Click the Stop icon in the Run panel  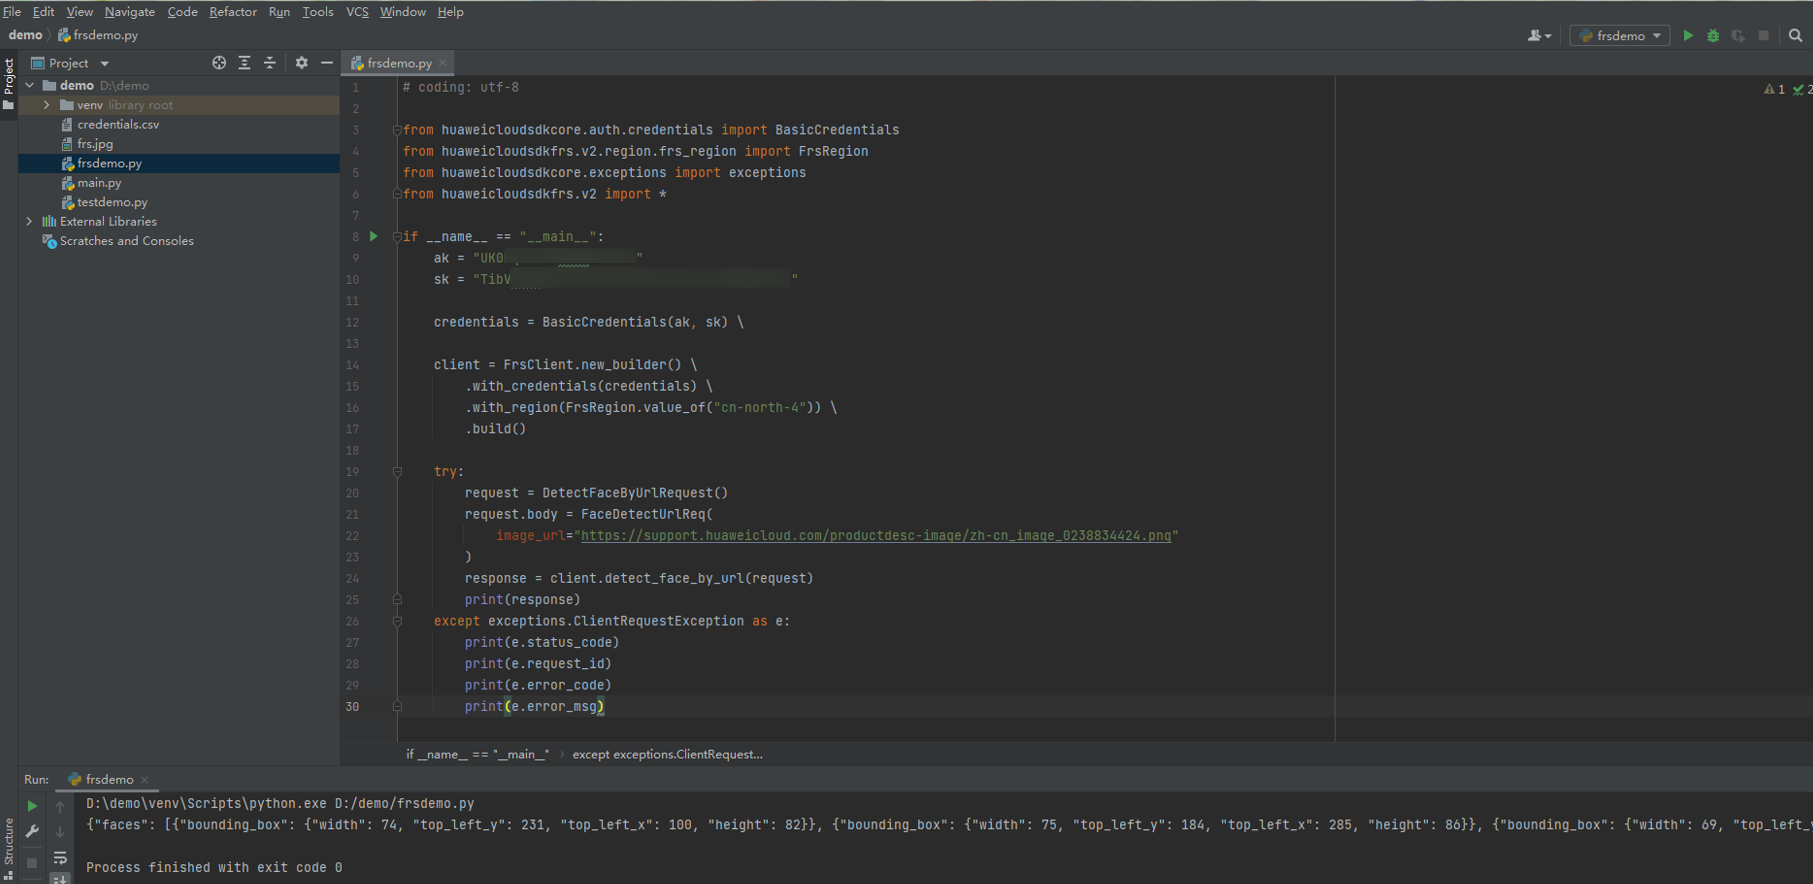point(32,862)
